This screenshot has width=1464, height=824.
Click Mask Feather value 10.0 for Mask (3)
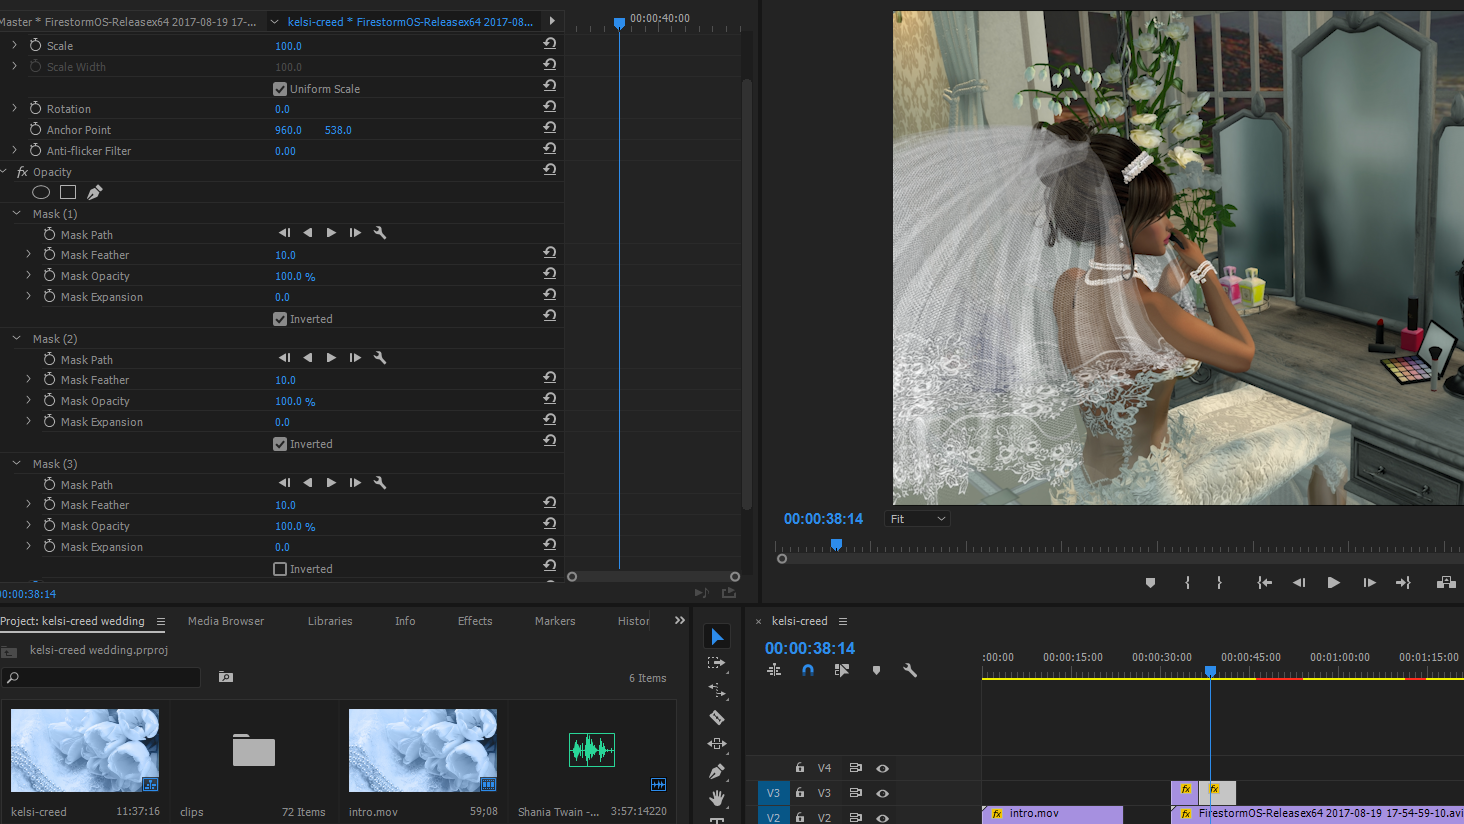[x=285, y=505]
